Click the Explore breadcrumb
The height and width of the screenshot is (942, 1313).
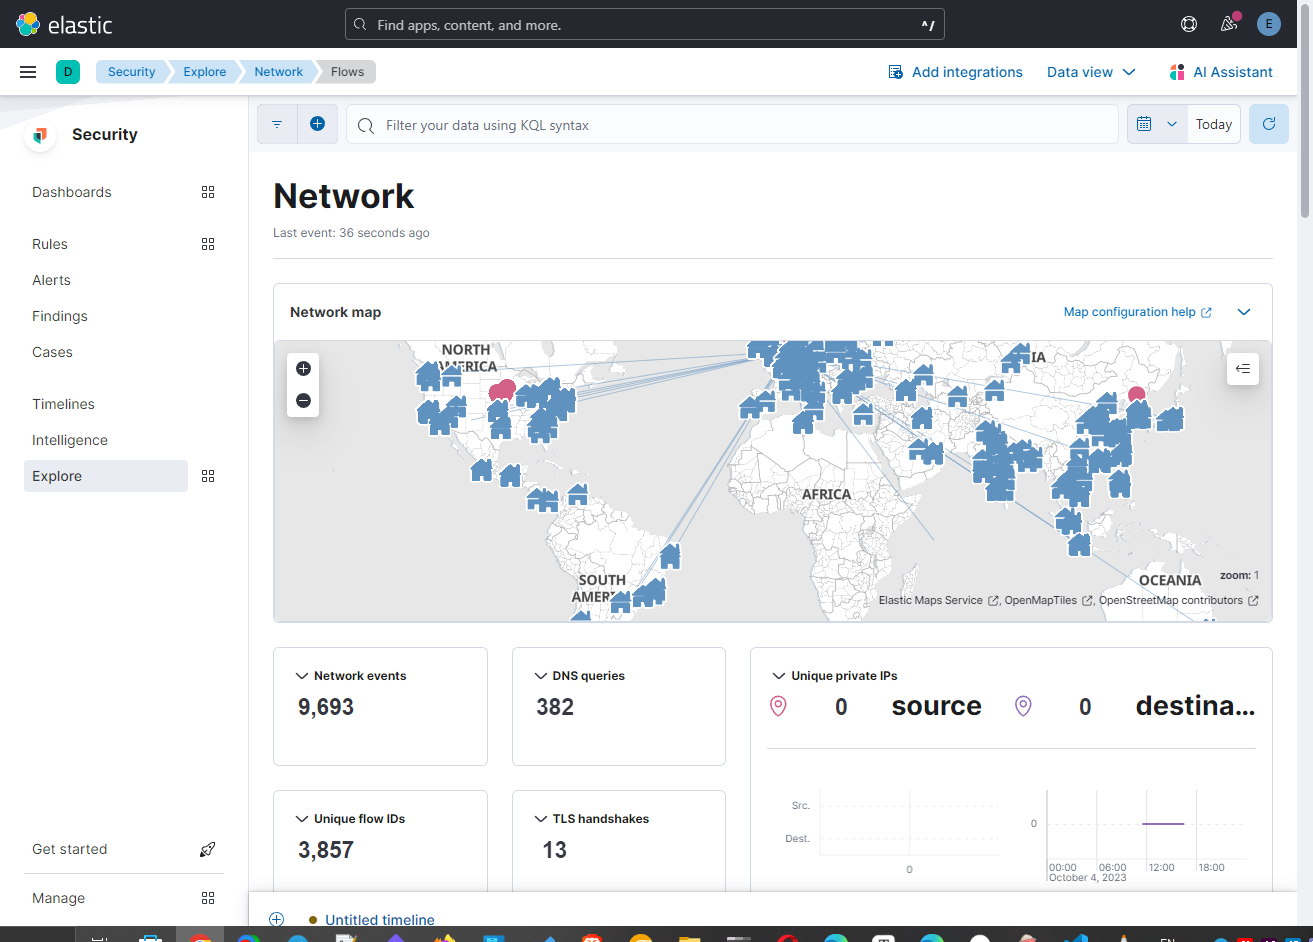coord(204,71)
